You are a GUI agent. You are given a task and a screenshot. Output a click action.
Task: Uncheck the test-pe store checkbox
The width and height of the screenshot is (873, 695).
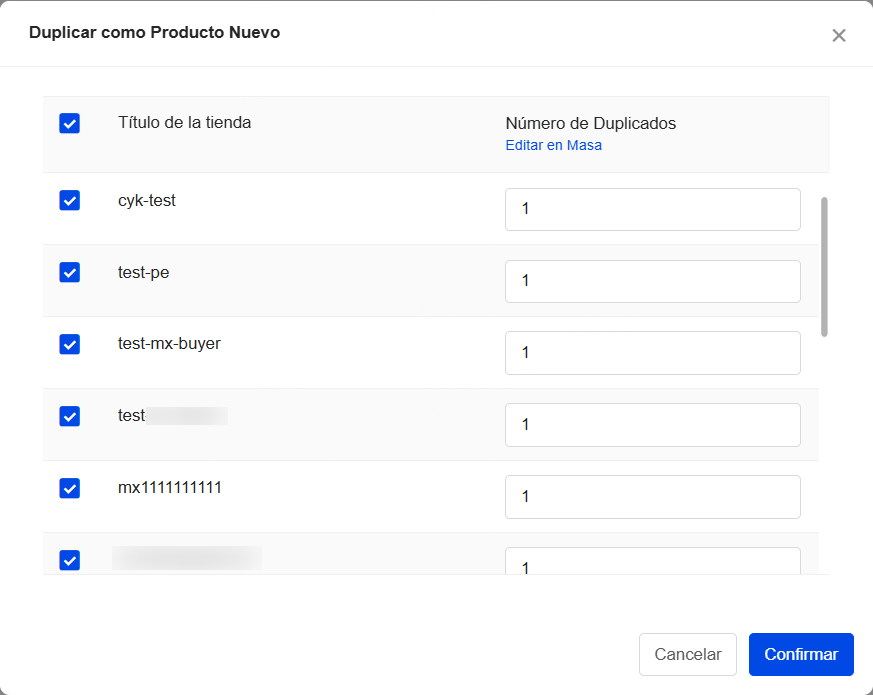[70, 272]
